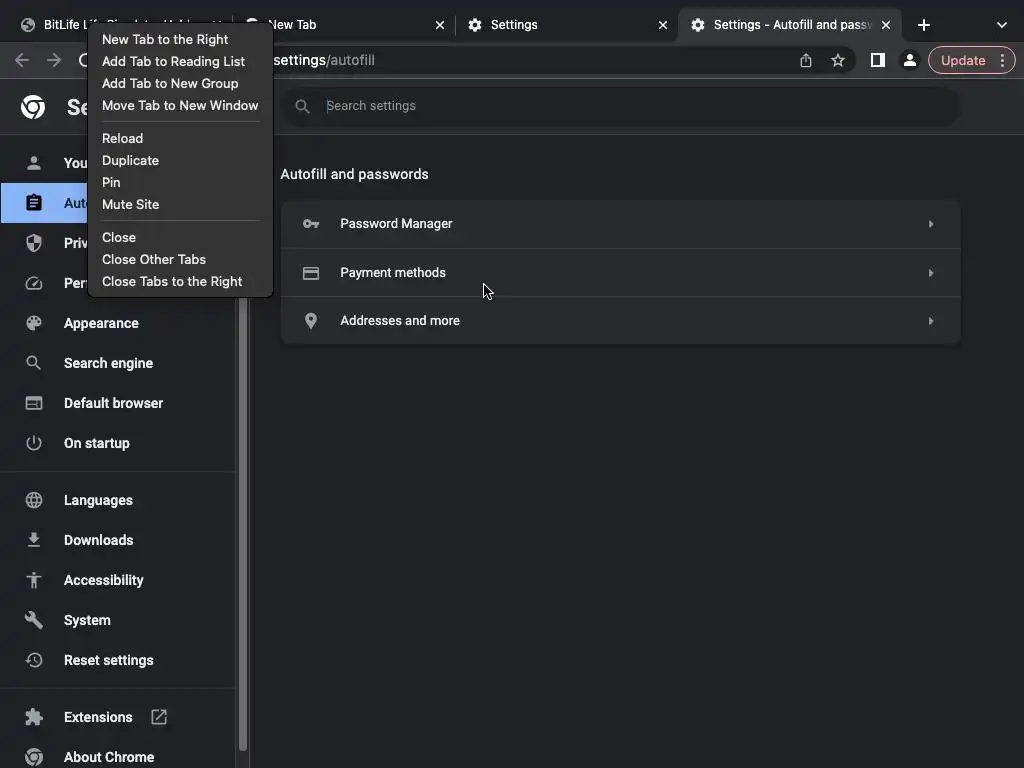Open the tab search dropdown chevron

tap(1002, 25)
